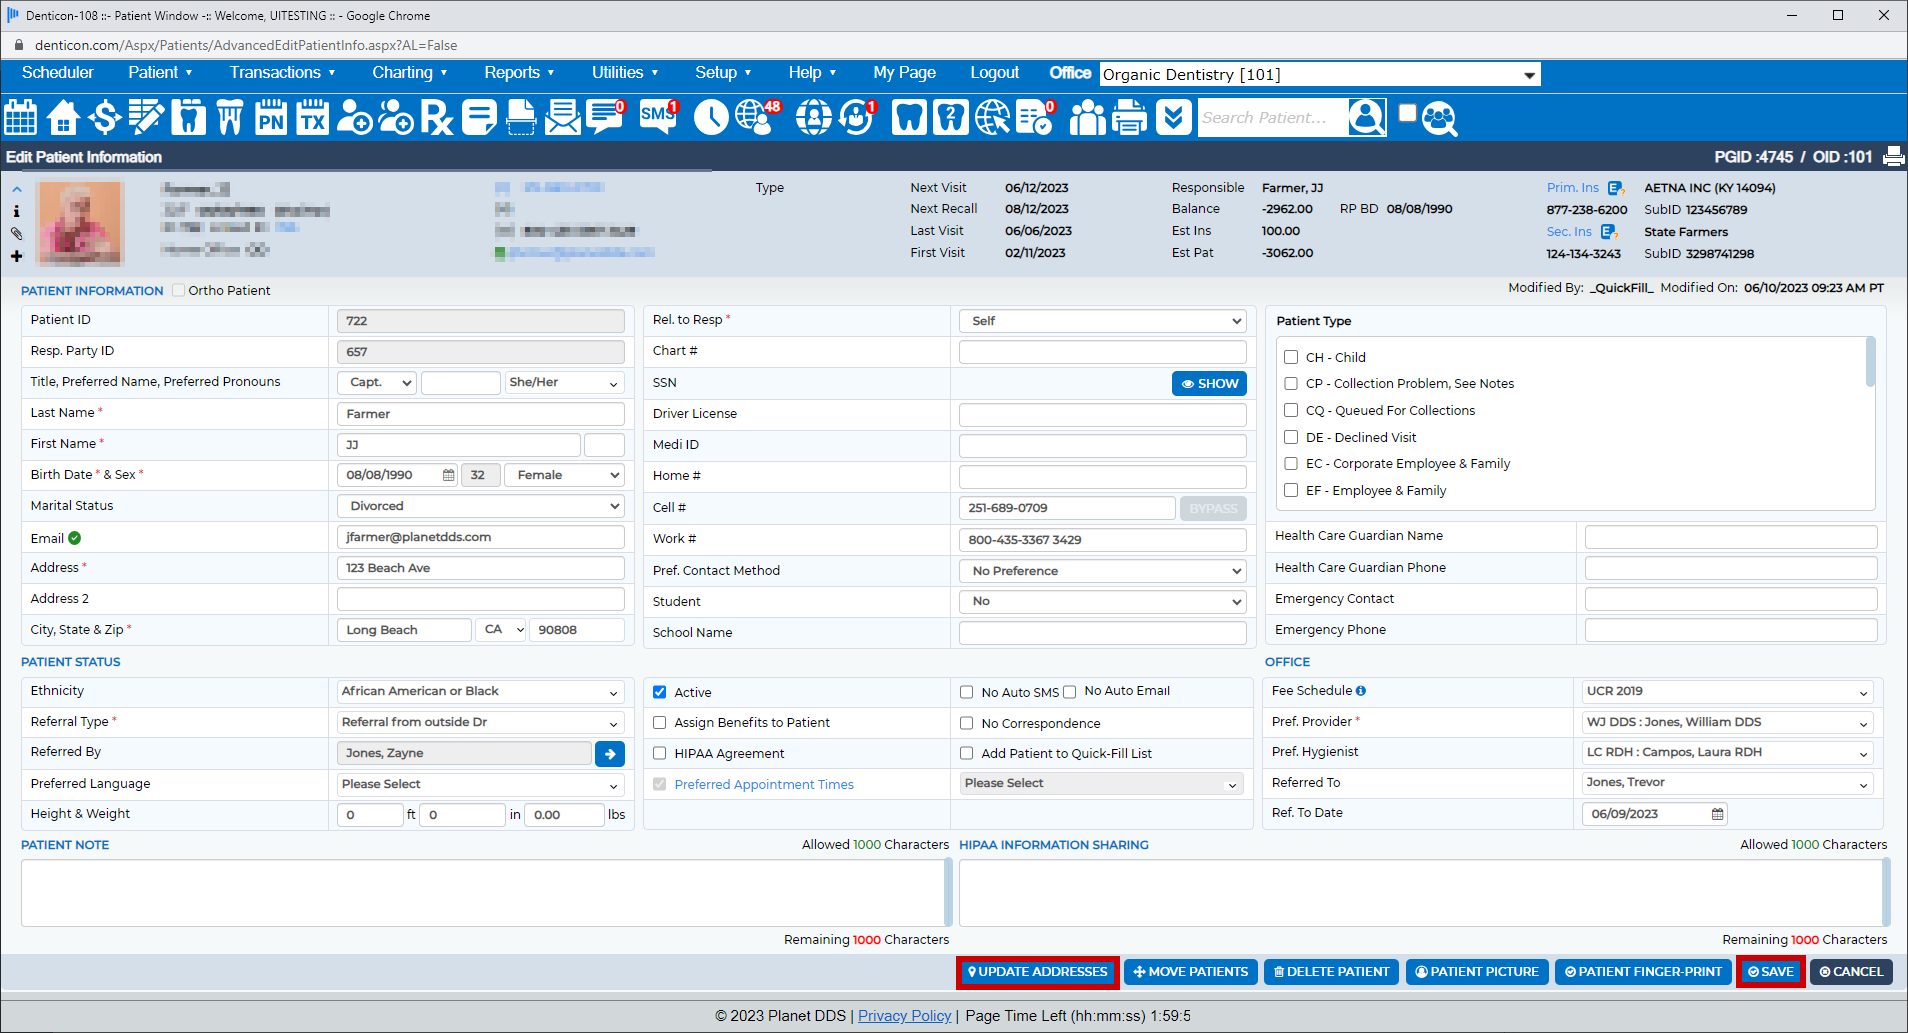1908x1033 pixels.
Task: Open the envelope letter icon
Action: [563, 117]
